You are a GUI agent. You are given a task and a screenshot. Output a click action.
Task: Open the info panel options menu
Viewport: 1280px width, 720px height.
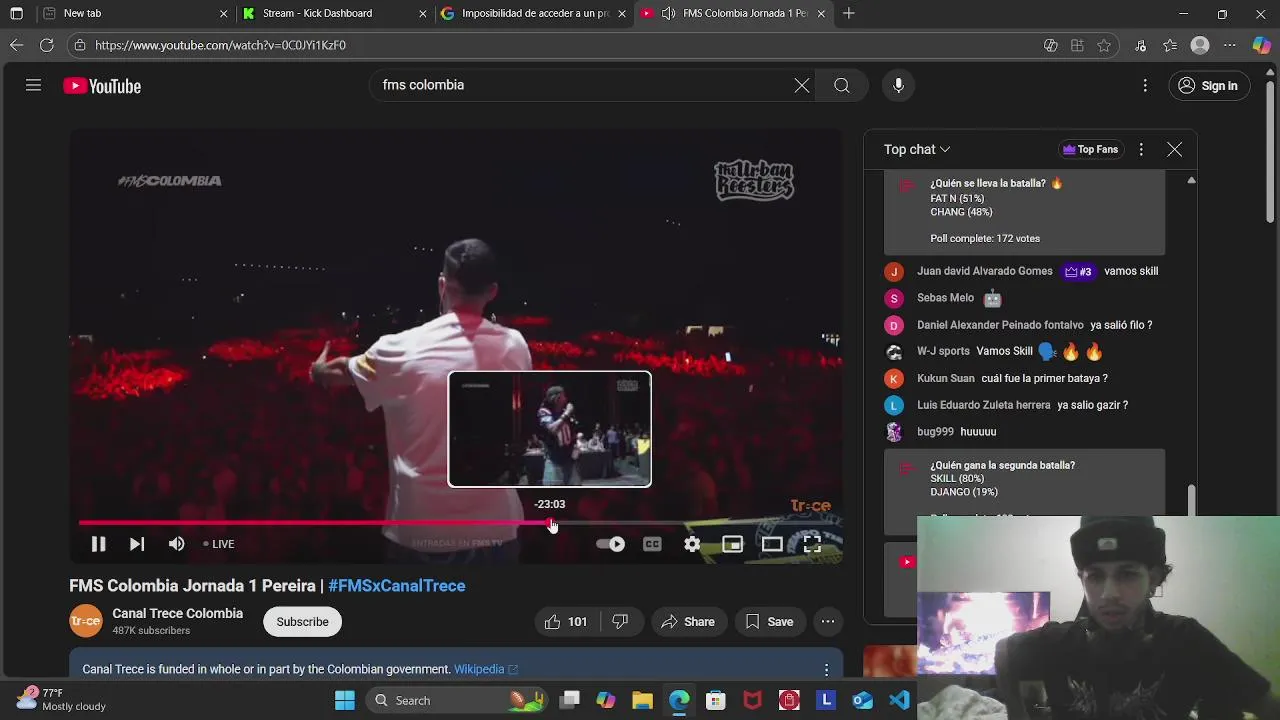pyautogui.click(x=826, y=669)
